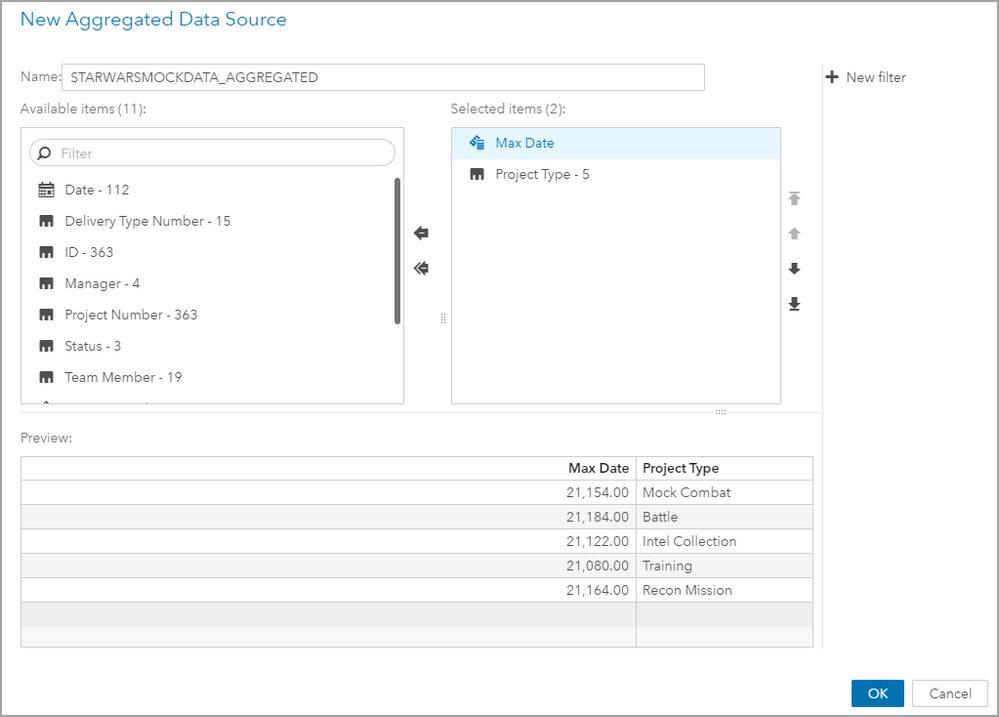Select Delivery Type Number - 15 item

(x=147, y=221)
